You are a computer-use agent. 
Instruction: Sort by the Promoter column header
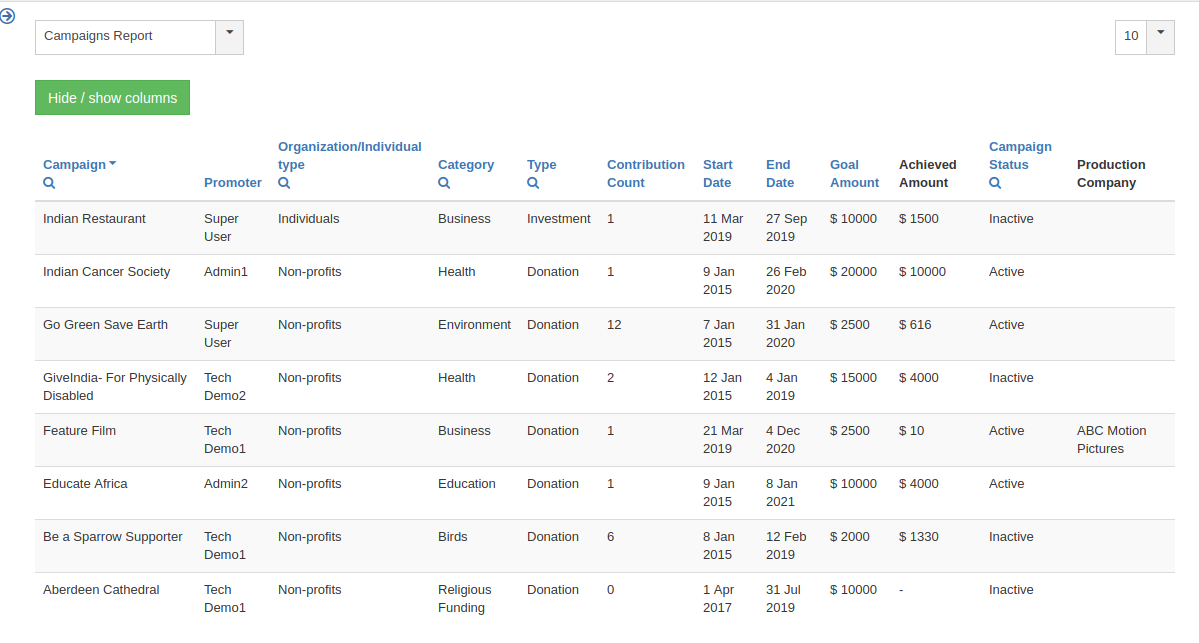coord(232,182)
